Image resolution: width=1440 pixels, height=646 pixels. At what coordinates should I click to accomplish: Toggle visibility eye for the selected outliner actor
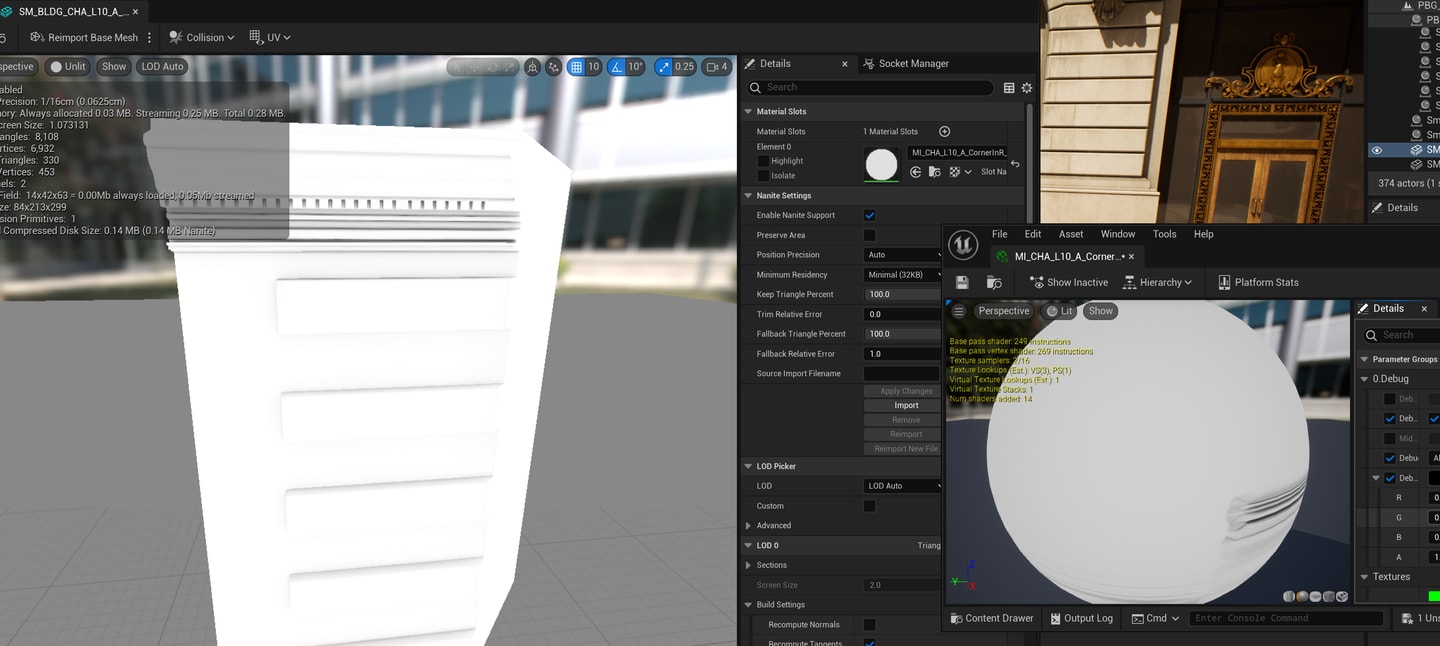point(1377,150)
